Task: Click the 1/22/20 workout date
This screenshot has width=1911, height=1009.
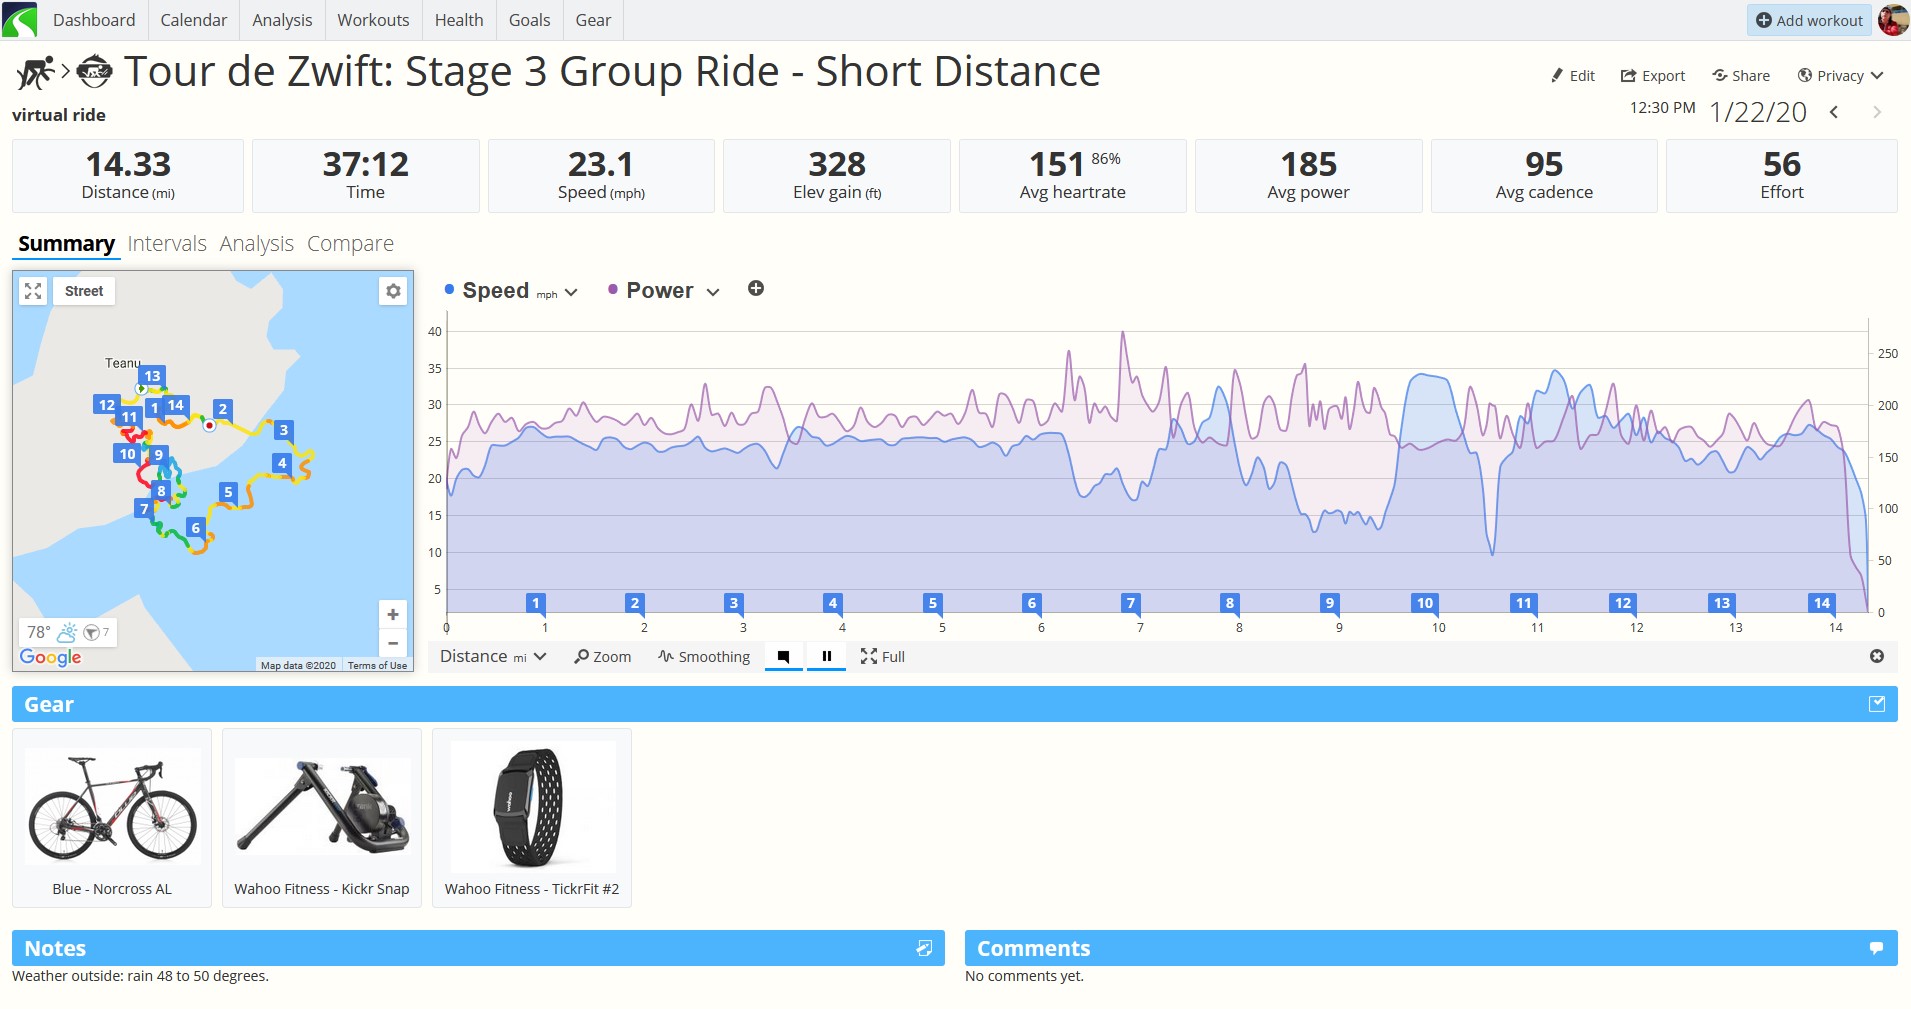Action: [x=1758, y=112]
